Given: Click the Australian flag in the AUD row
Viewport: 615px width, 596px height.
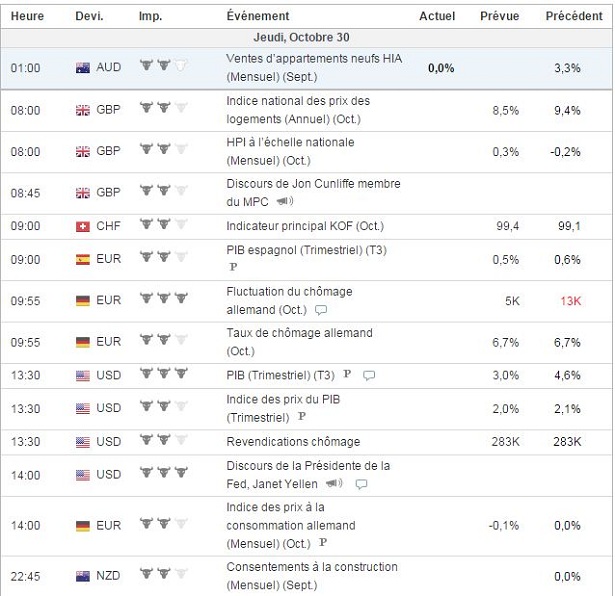Looking at the screenshot, I should click(x=83, y=68).
